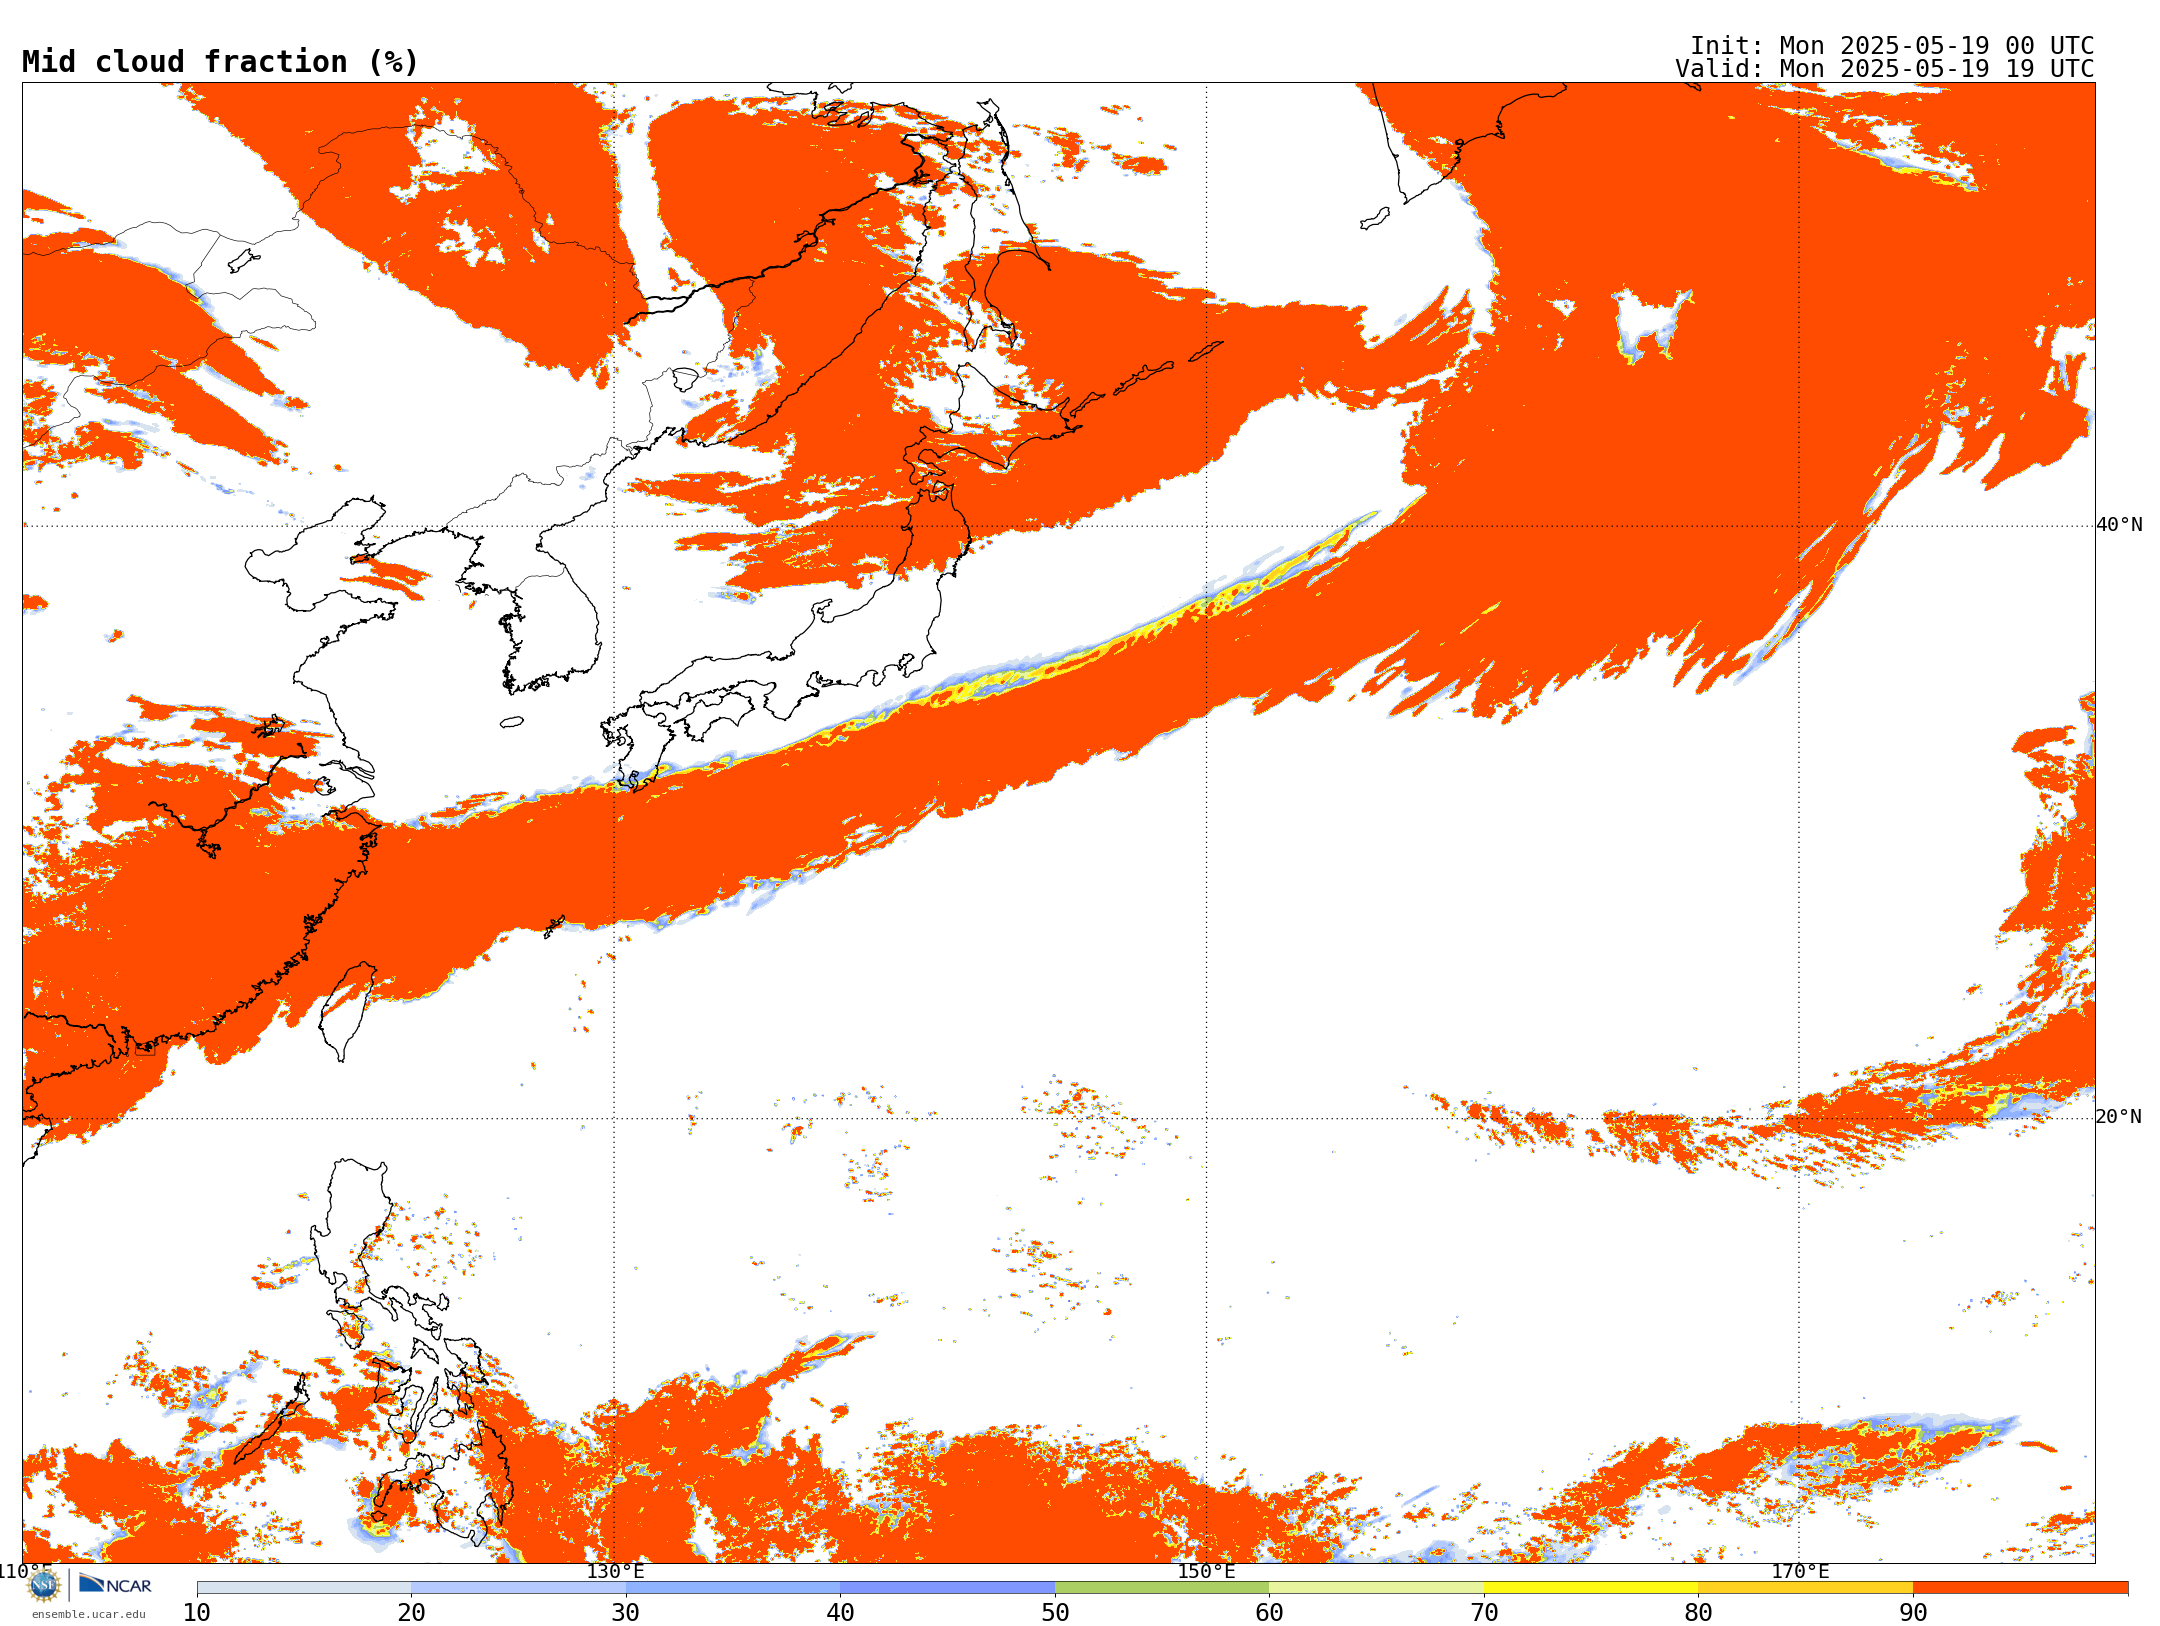The width and height of the screenshot is (2160, 1626).
Task: Click the 80-90 gold colorbar segment
Action: [1806, 1588]
